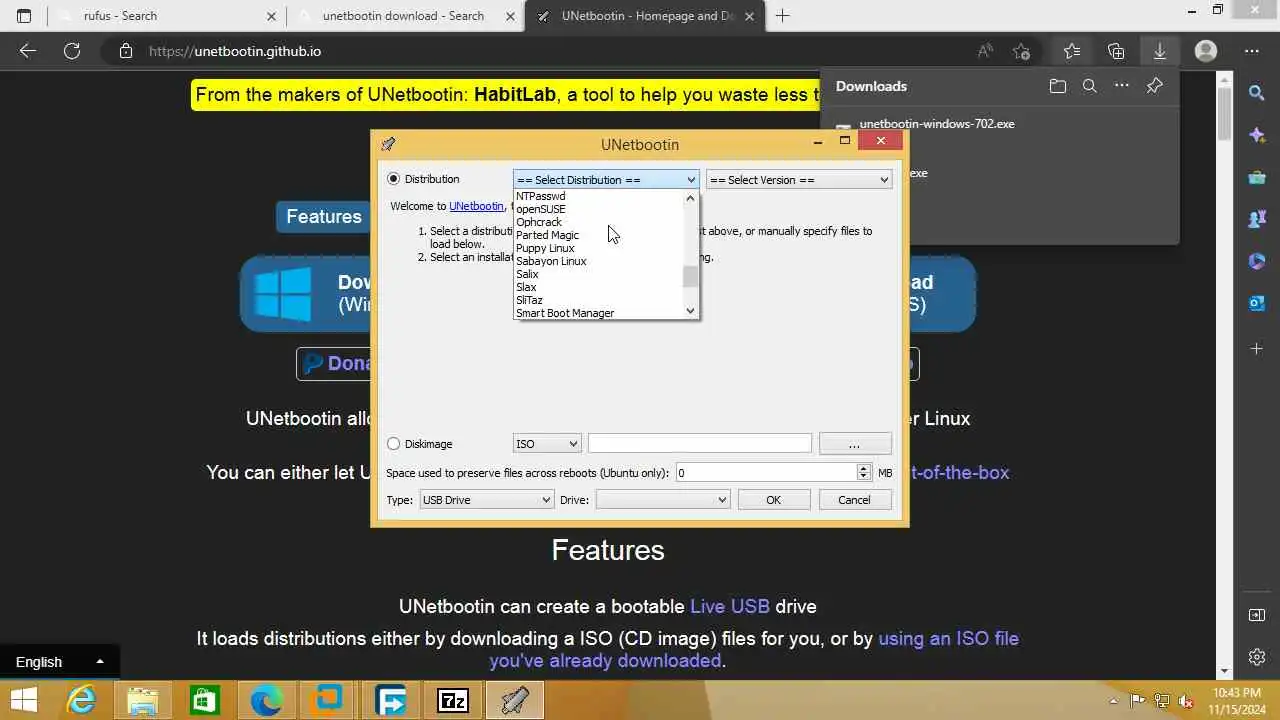Open the tab actions menu icon
Viewport: 1280px width, 720px height.
coord(24,16)
